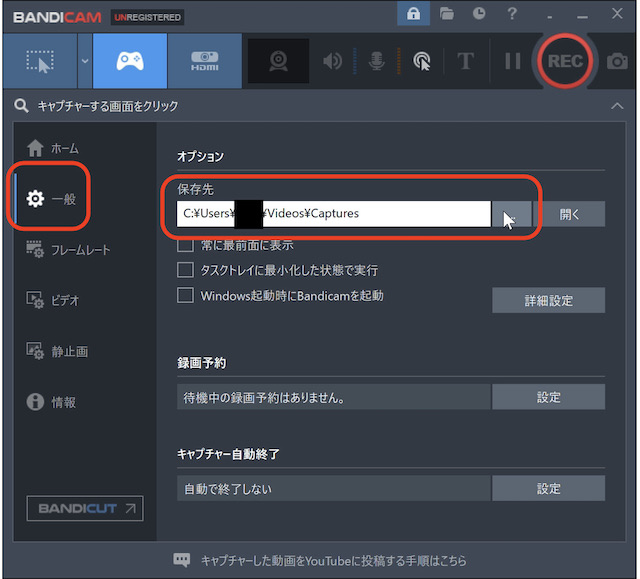Open the screen recording mode dropdown arrow
Screen dimensions: 640x579
(x=85, y=61)
